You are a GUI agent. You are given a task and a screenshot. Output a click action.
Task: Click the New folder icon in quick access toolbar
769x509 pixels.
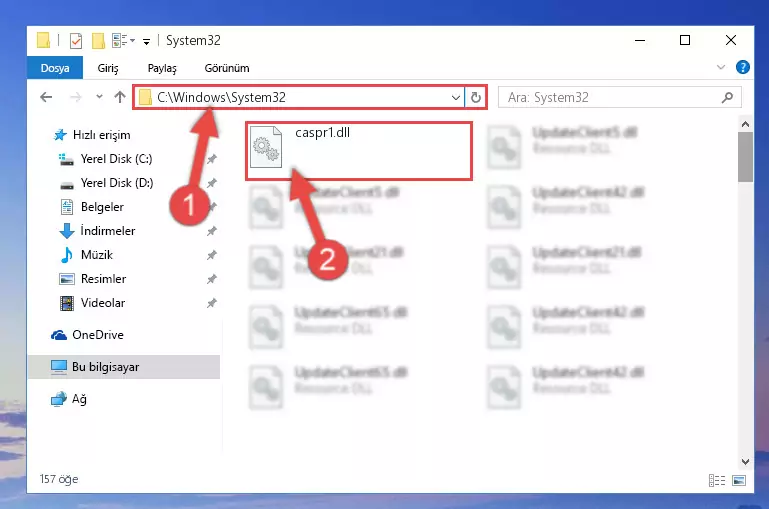(98, 41)
